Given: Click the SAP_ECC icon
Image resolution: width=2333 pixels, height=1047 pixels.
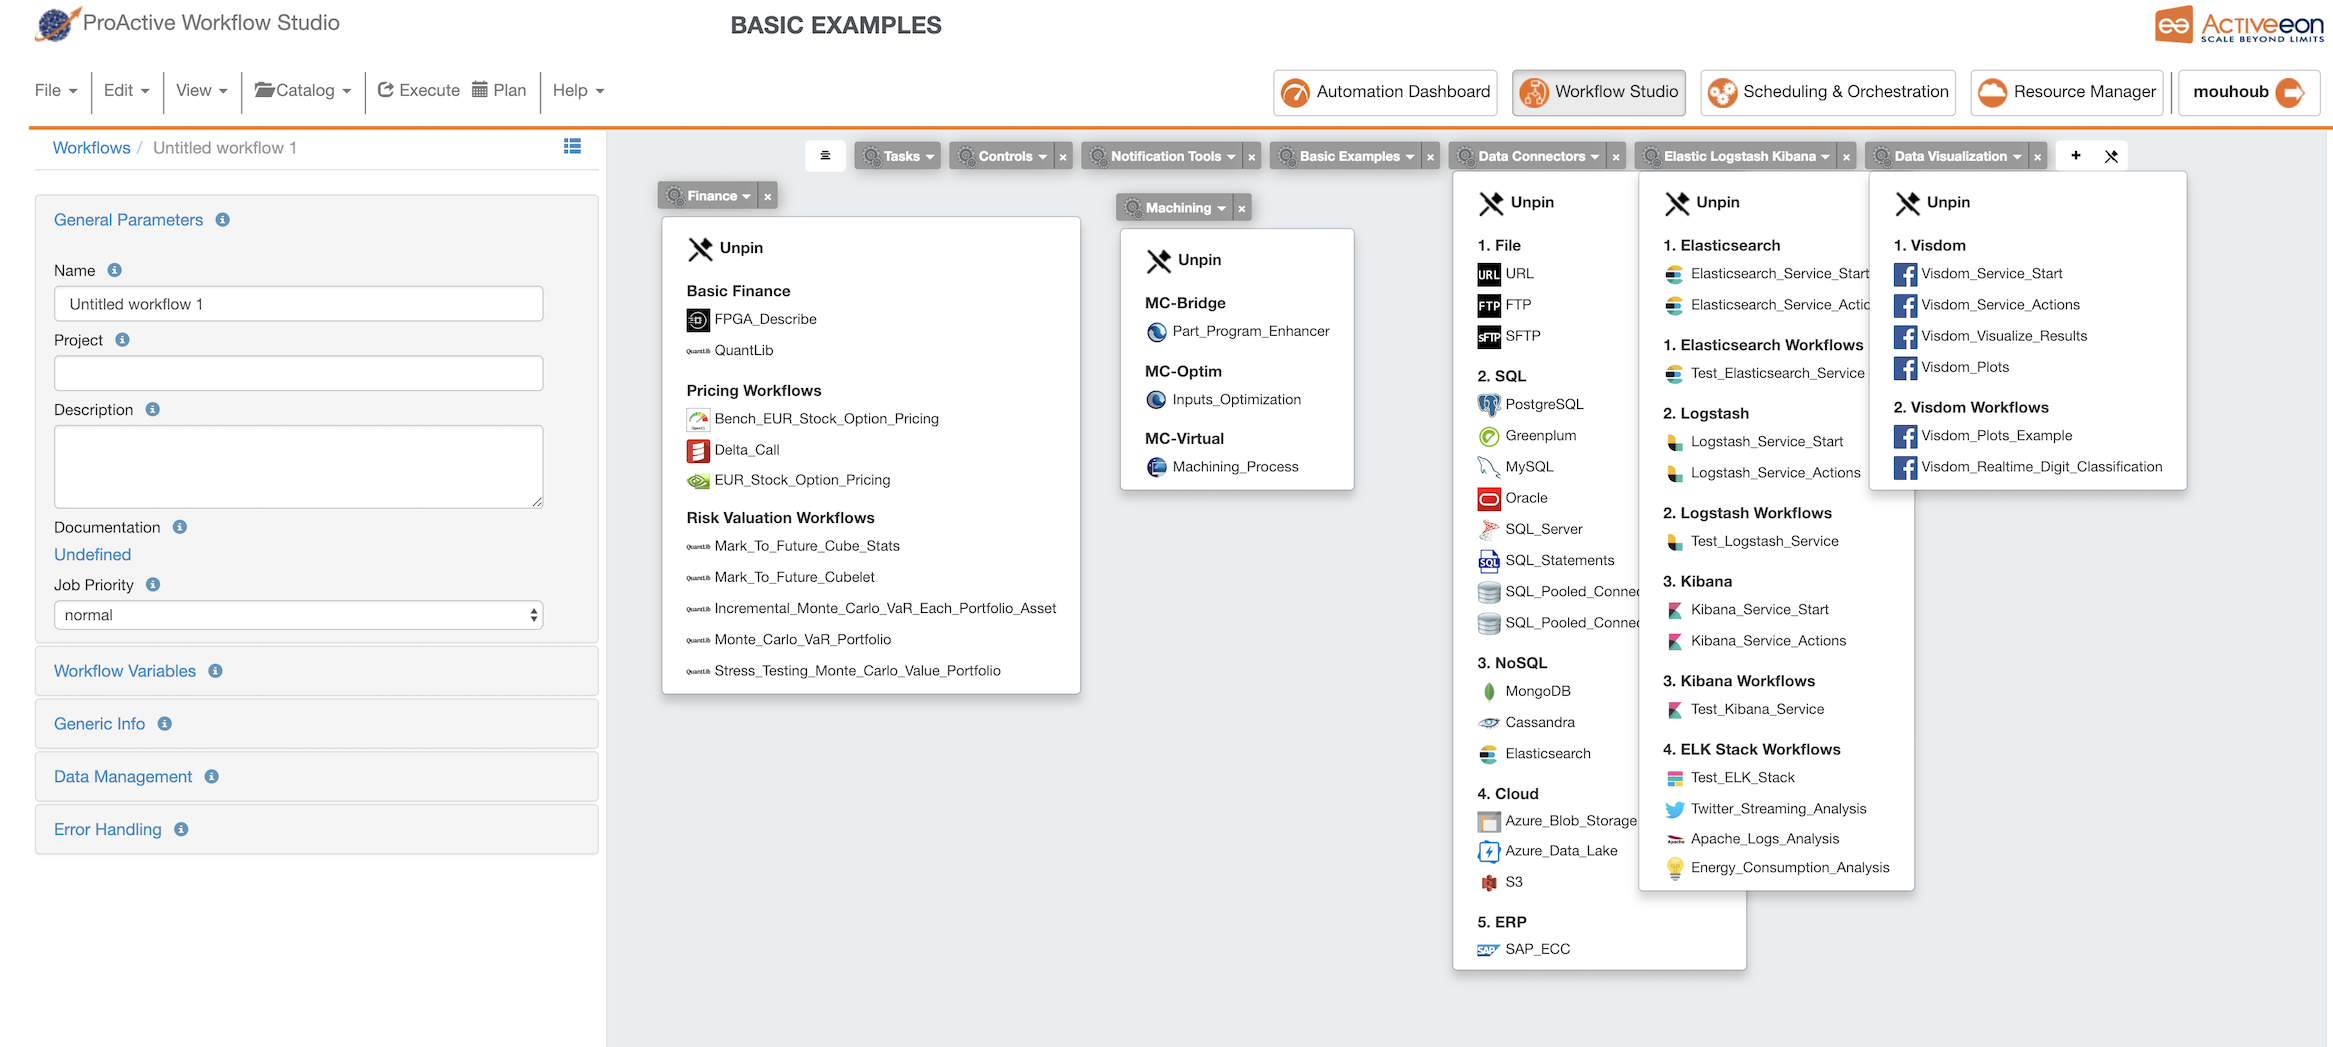Looking at the screenshot, I should click(x=1489, y=950).
